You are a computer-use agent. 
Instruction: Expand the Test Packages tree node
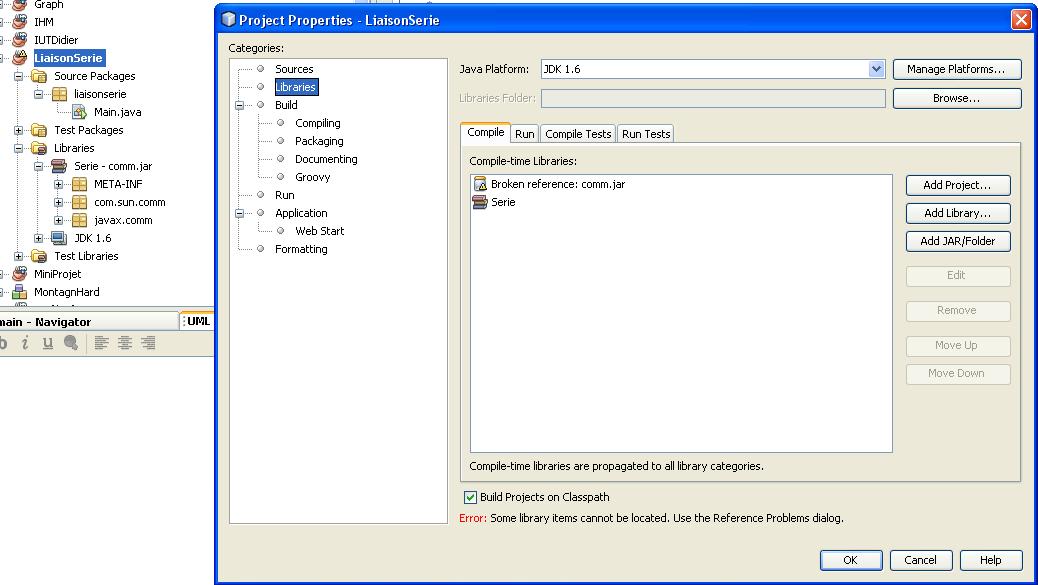(19, 130)
